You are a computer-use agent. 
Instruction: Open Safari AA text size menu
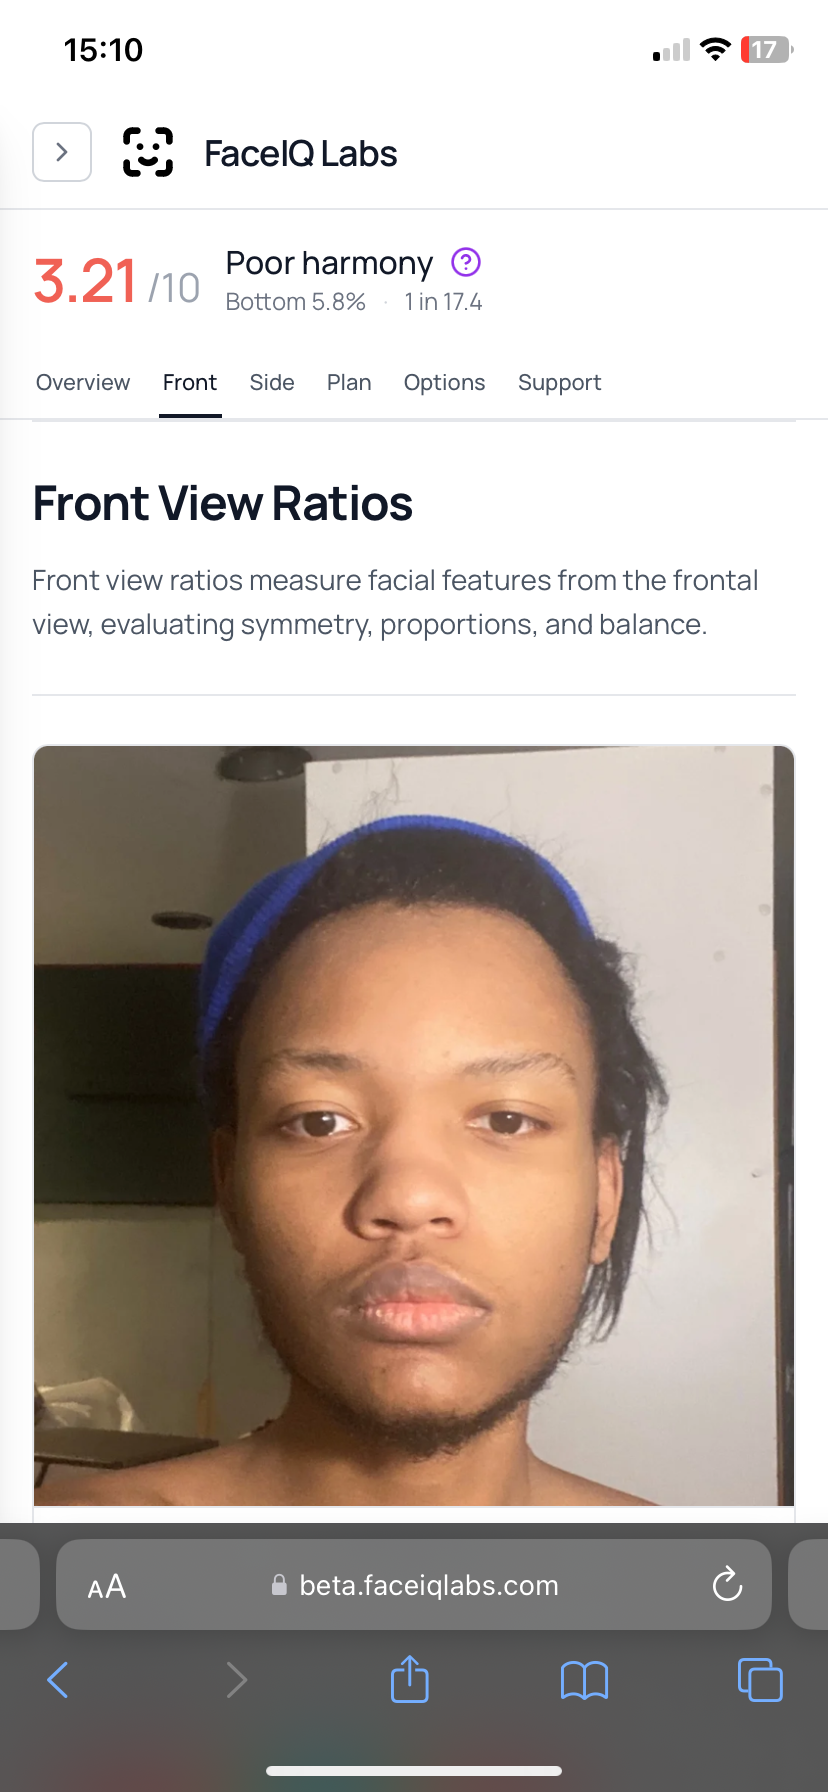[x=107, y=1586]
